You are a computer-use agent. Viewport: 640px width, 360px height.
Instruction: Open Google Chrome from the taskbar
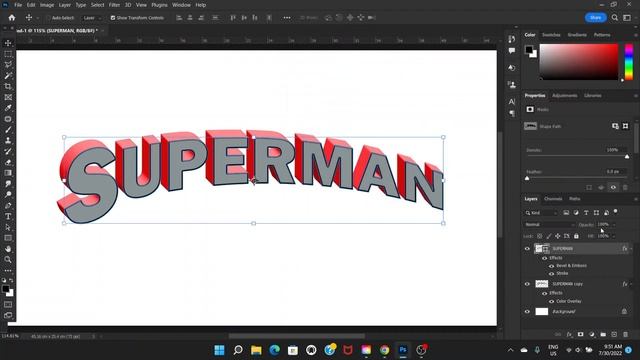pyautogui.click(x=384, y=350)
